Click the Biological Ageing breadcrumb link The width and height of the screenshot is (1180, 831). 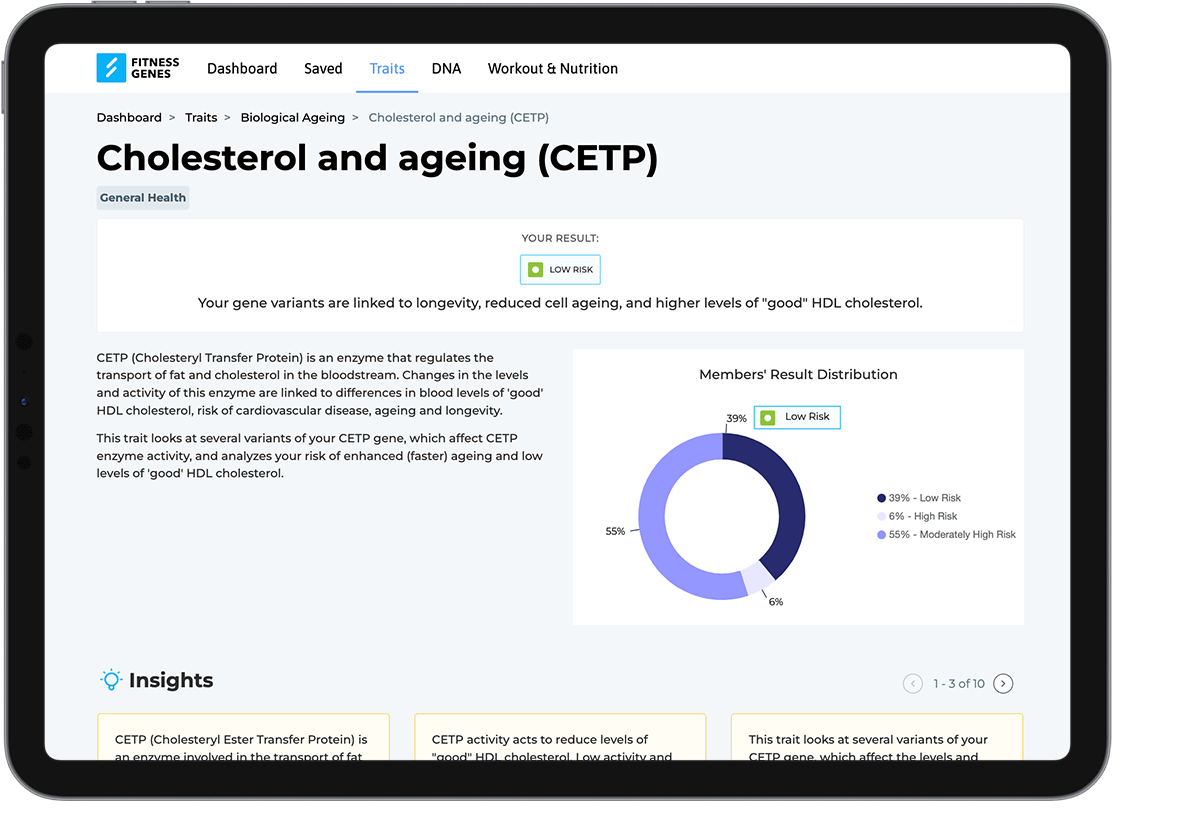point(292,118)
